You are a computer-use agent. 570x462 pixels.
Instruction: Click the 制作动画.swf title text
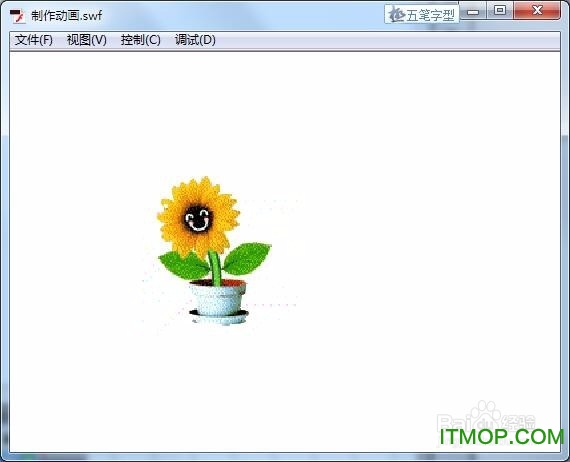[66, 16]
